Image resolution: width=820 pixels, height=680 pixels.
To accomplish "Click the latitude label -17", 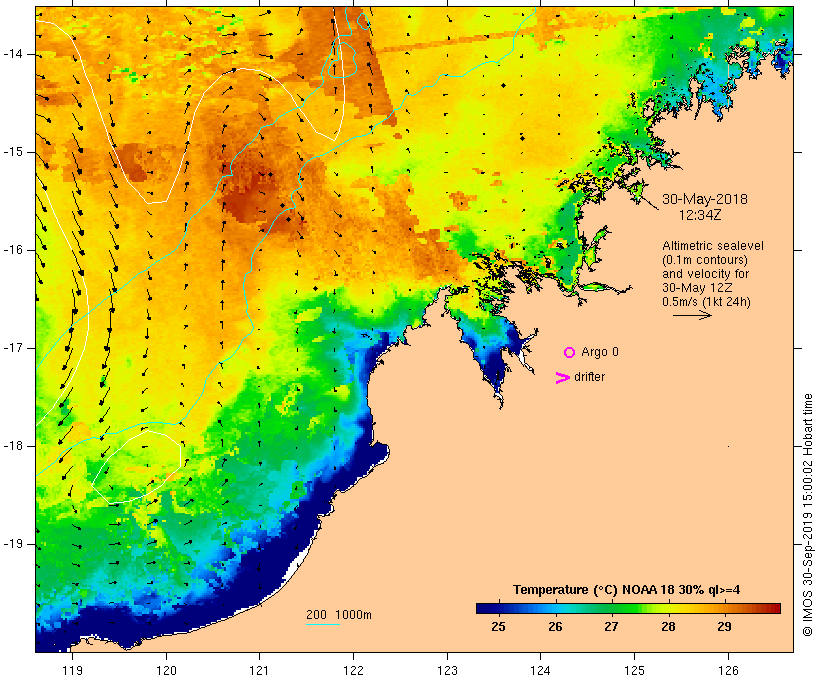I will click(x=12, y=348).
